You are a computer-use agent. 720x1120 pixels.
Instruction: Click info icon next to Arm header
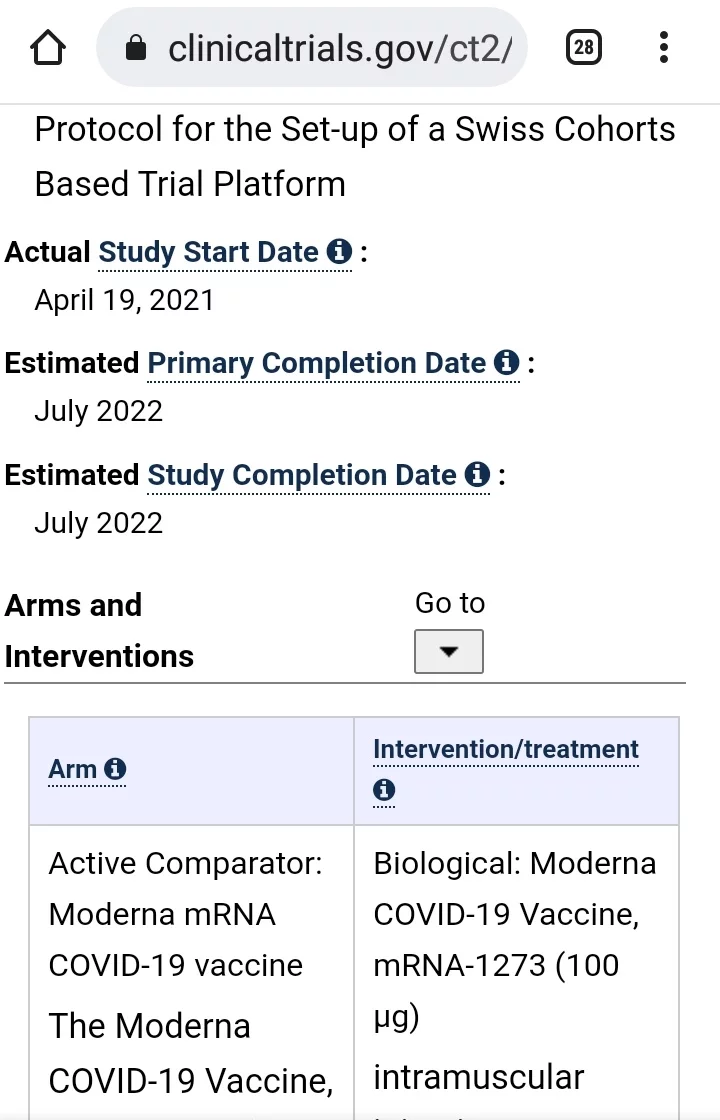115,769
